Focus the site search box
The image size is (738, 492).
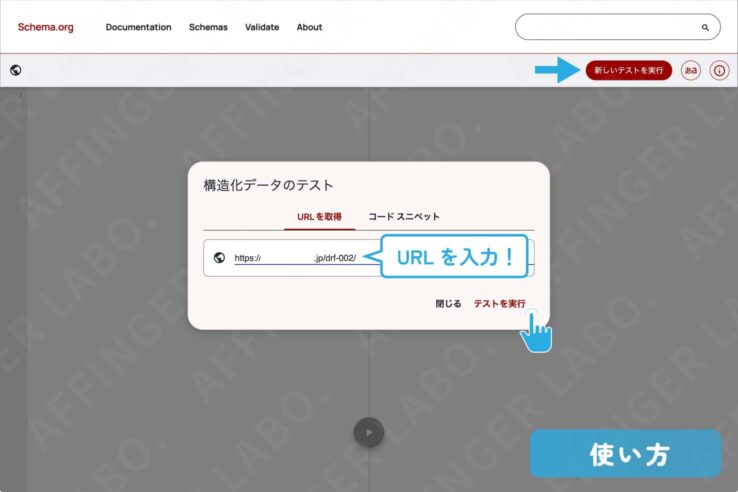pyautogui.click(x=618, y=27)
